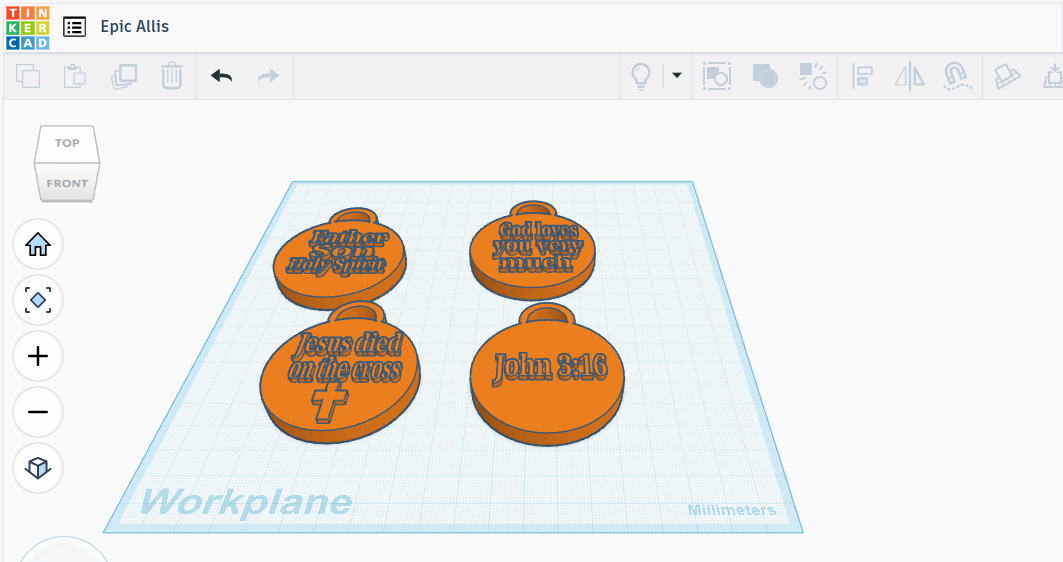Open the designs list icon
This screenshot has height=562, width=1063.
(75, 27)
